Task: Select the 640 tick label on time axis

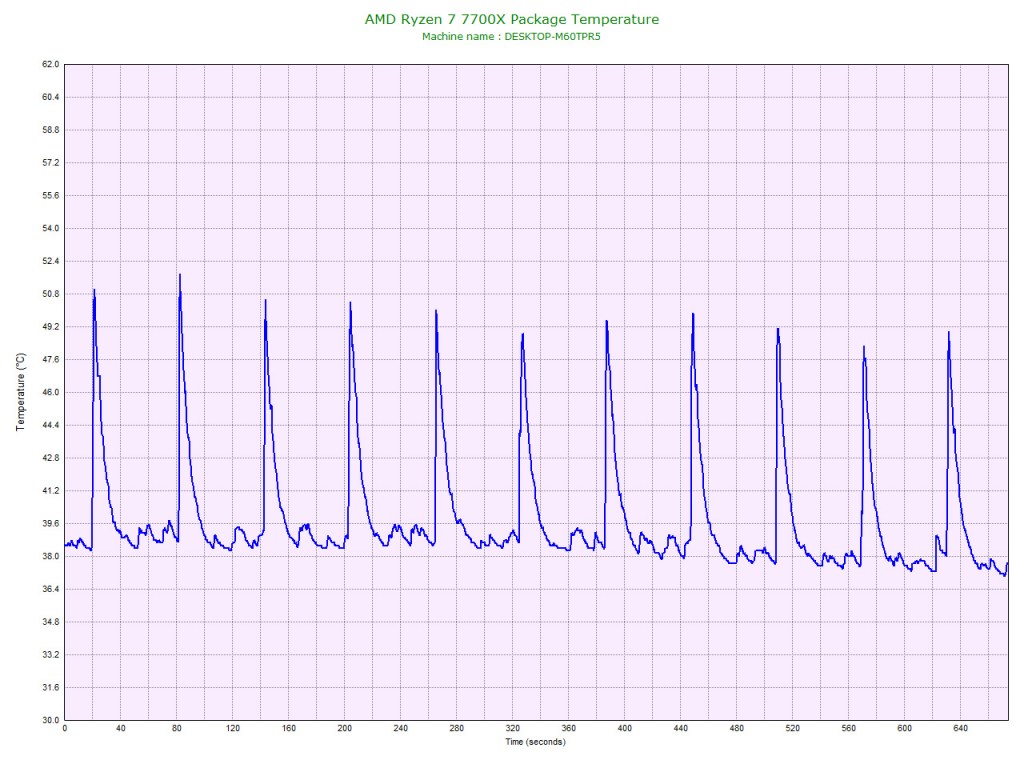Action: pos(961,729)
